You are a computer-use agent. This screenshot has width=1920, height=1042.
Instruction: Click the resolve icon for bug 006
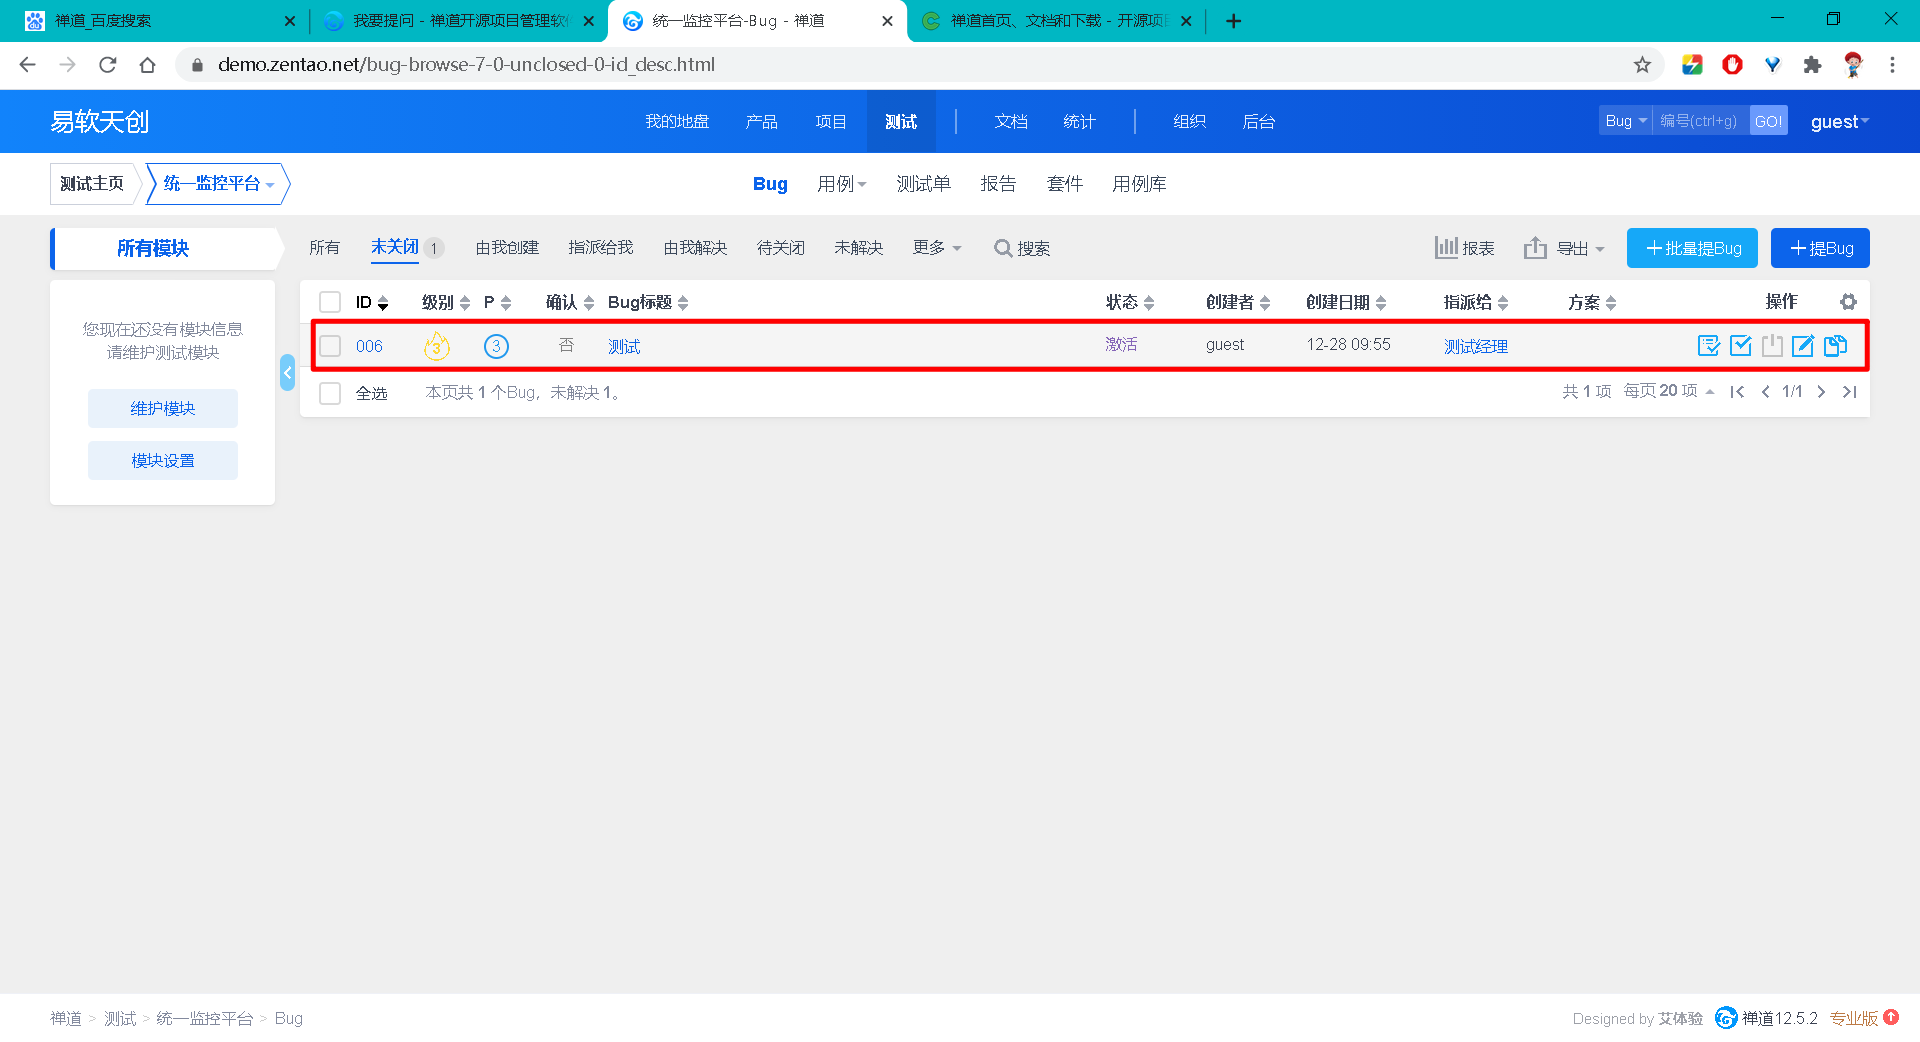(1741, 346)
